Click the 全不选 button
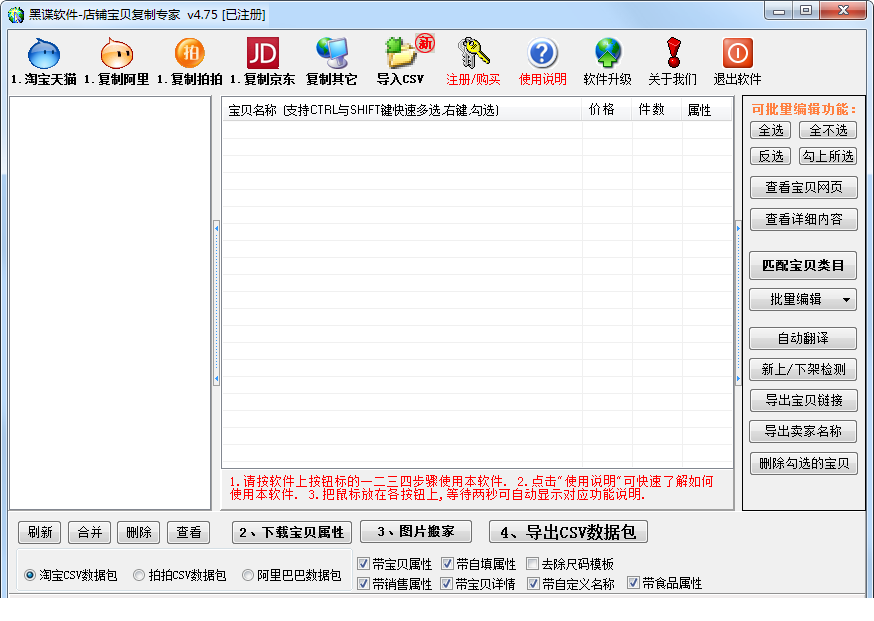The height and width of the screenshot is (621, 874). click(x=828, y=130)
